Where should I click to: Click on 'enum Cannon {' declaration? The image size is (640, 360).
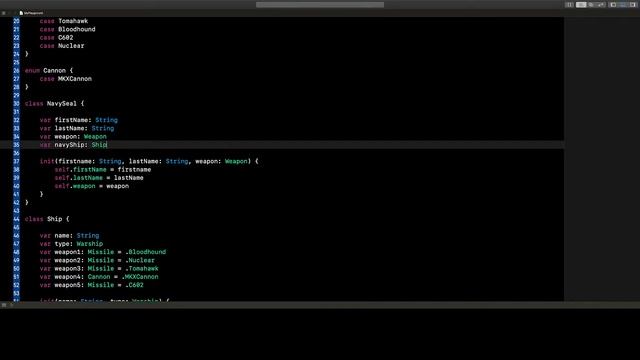pos(49,71)
